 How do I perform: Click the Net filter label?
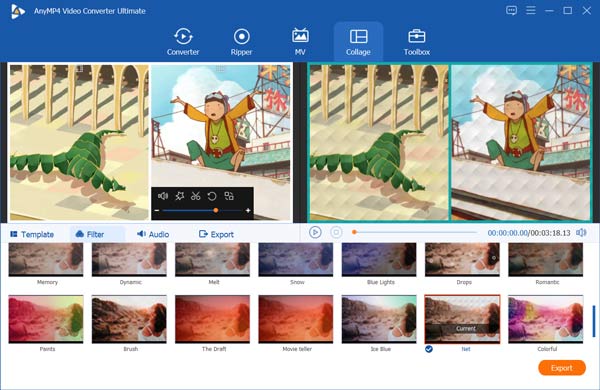tap(466, 349)
